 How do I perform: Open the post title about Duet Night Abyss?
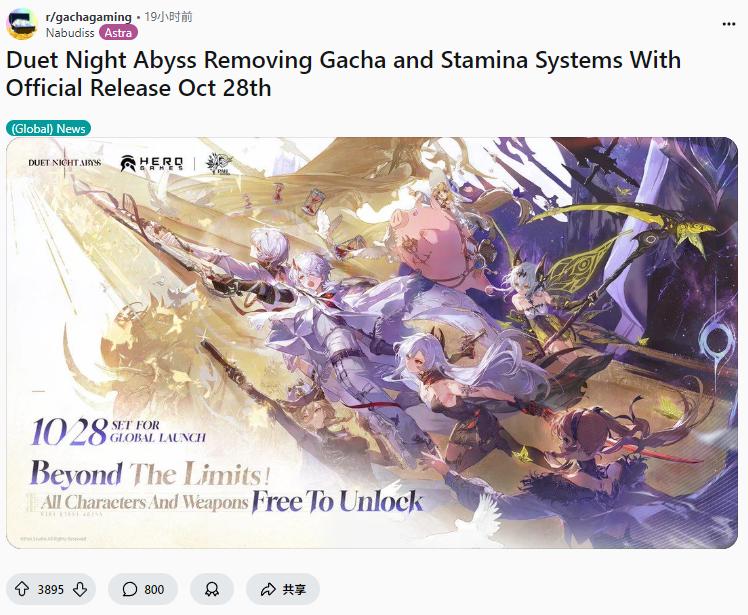click(x=343, y=73)
